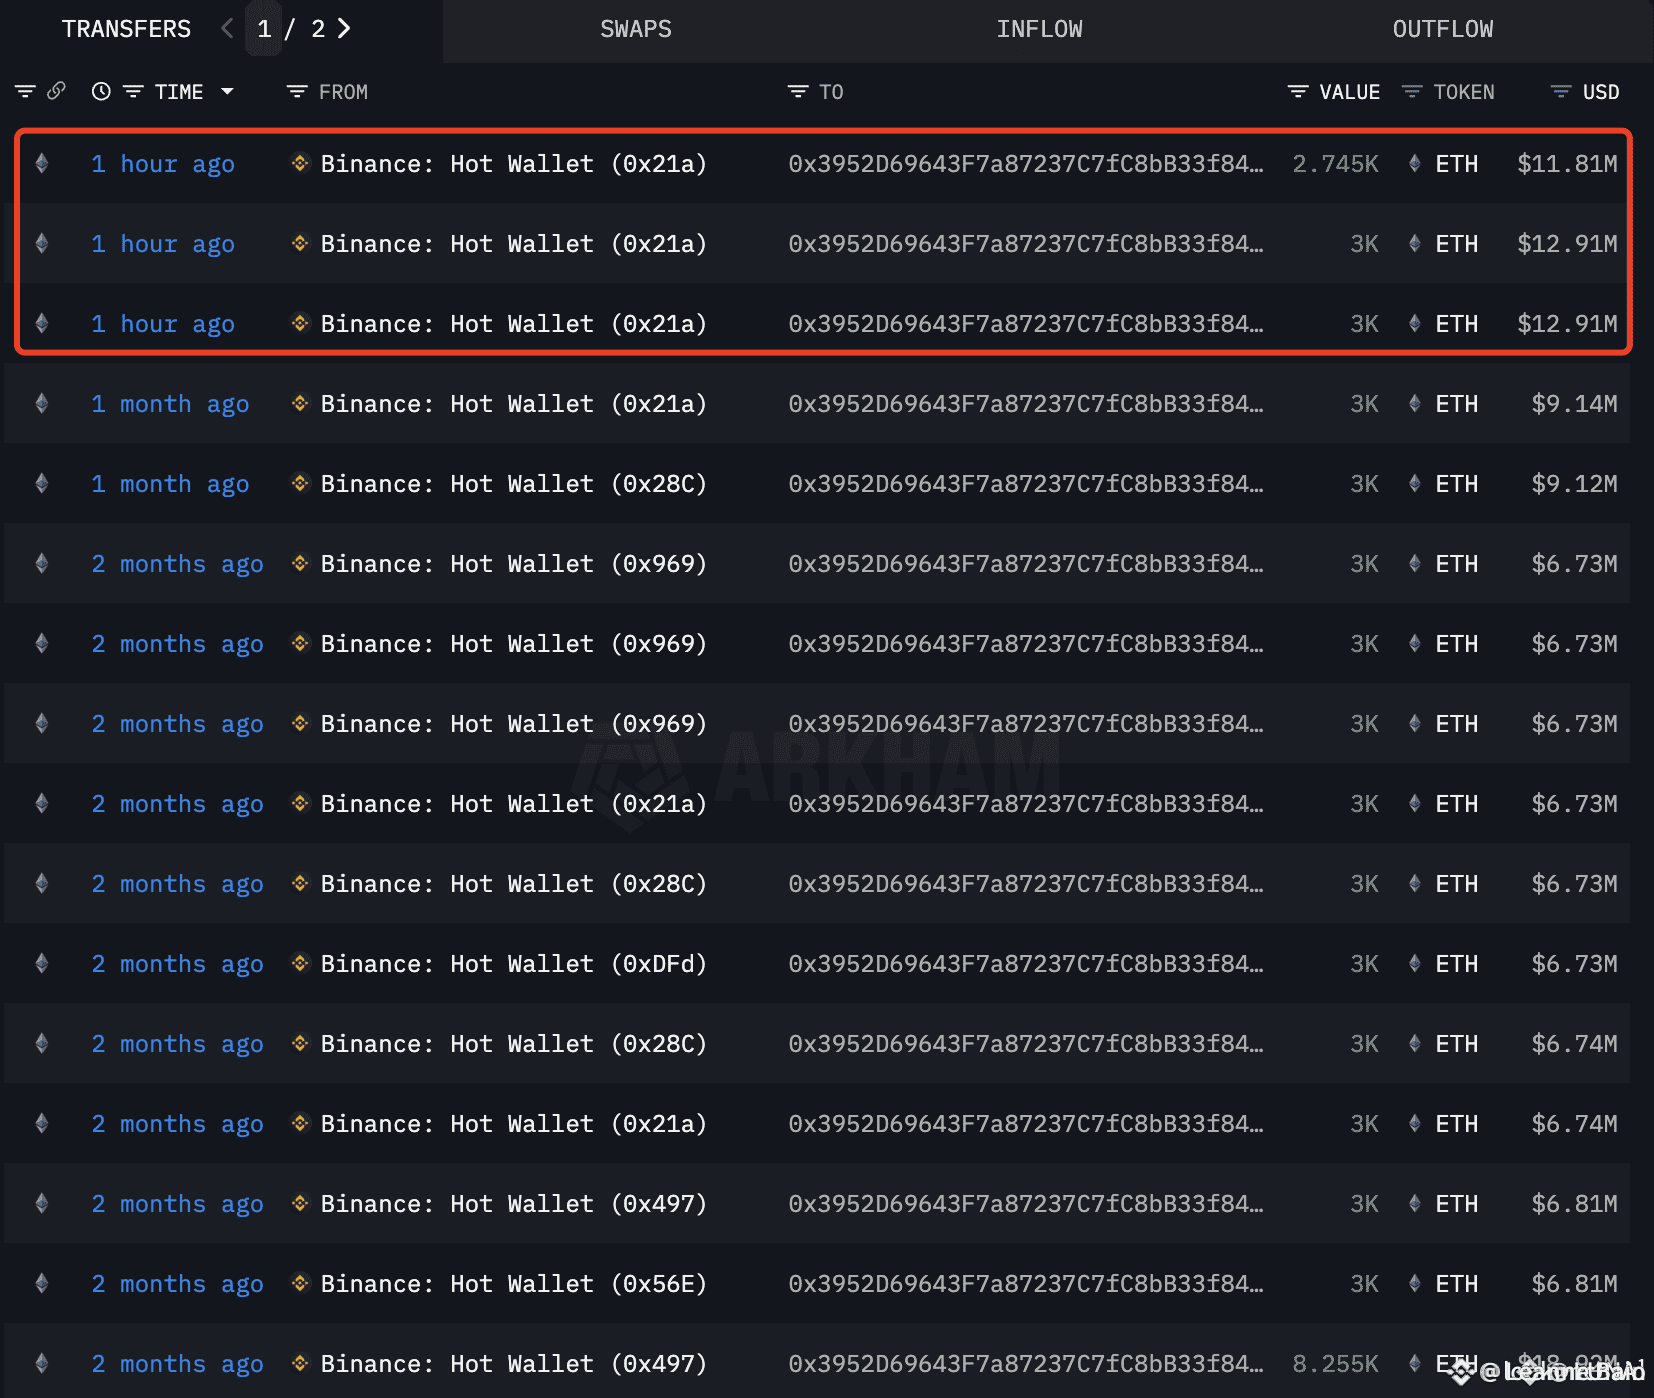
Task: Open the TOKEN column filter
Action: 1412,91
